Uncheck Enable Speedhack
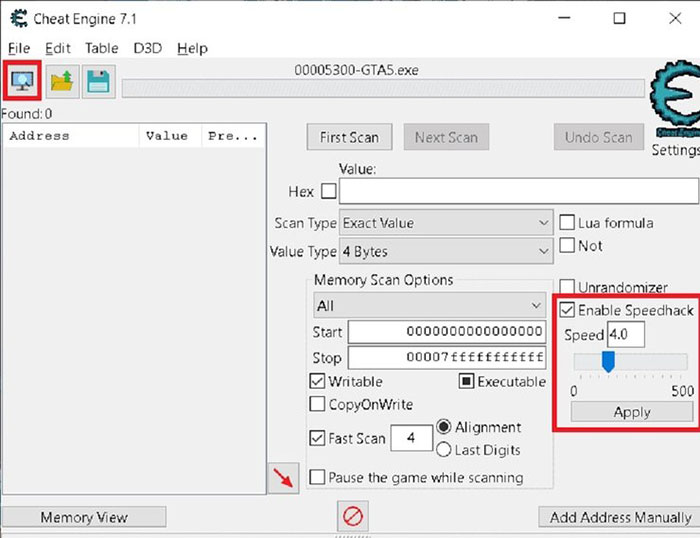The height and width of the screenshot is (538, 700). click(x=567, y=309)
